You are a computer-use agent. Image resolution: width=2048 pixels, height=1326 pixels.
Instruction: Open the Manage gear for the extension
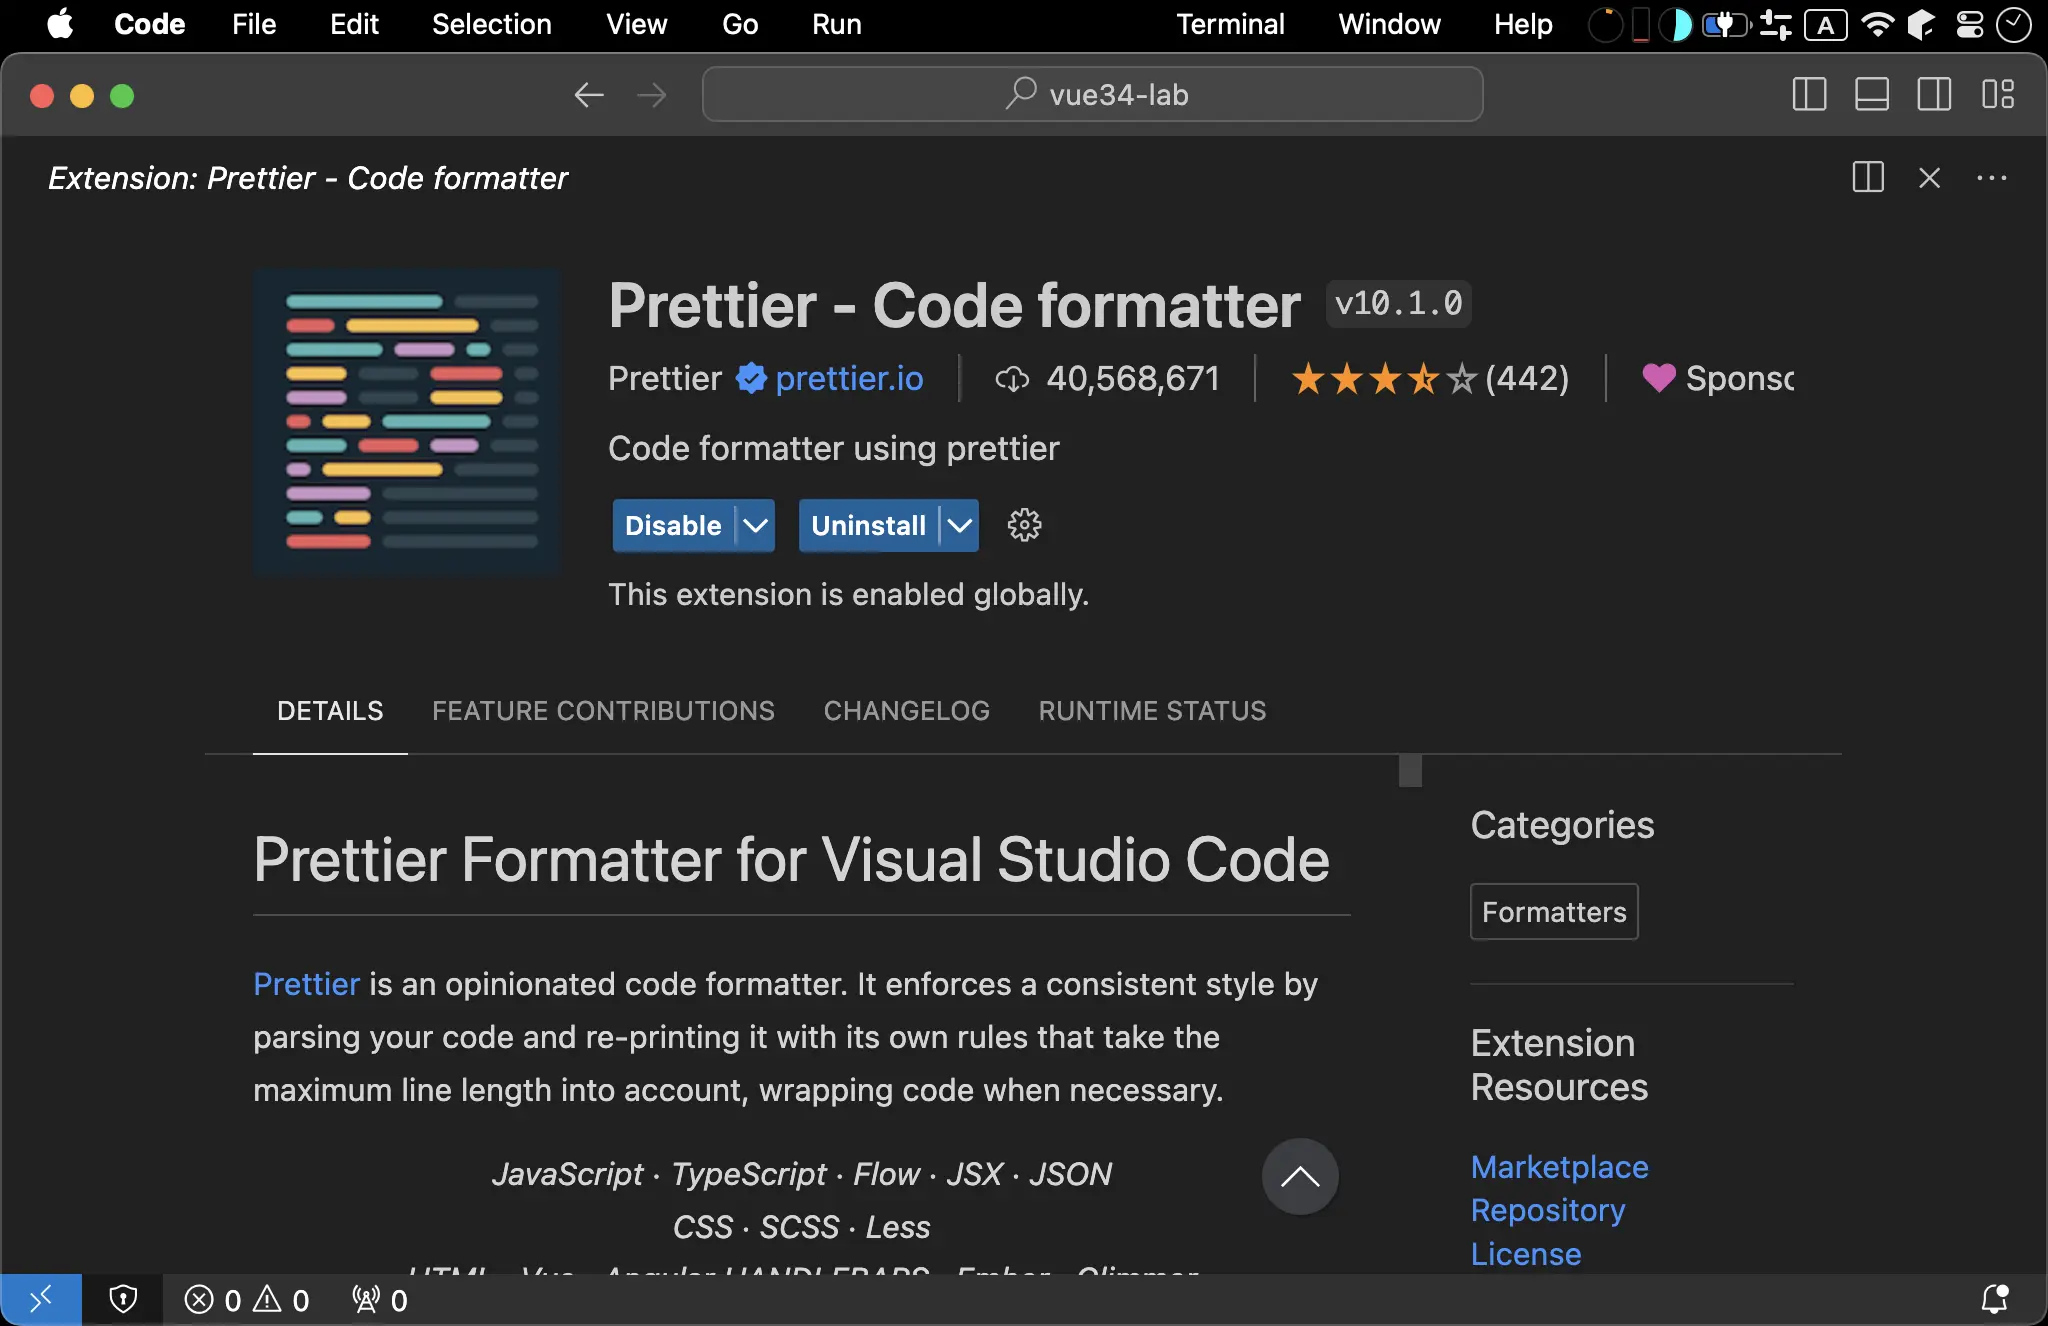click(x=1024, y=525)
